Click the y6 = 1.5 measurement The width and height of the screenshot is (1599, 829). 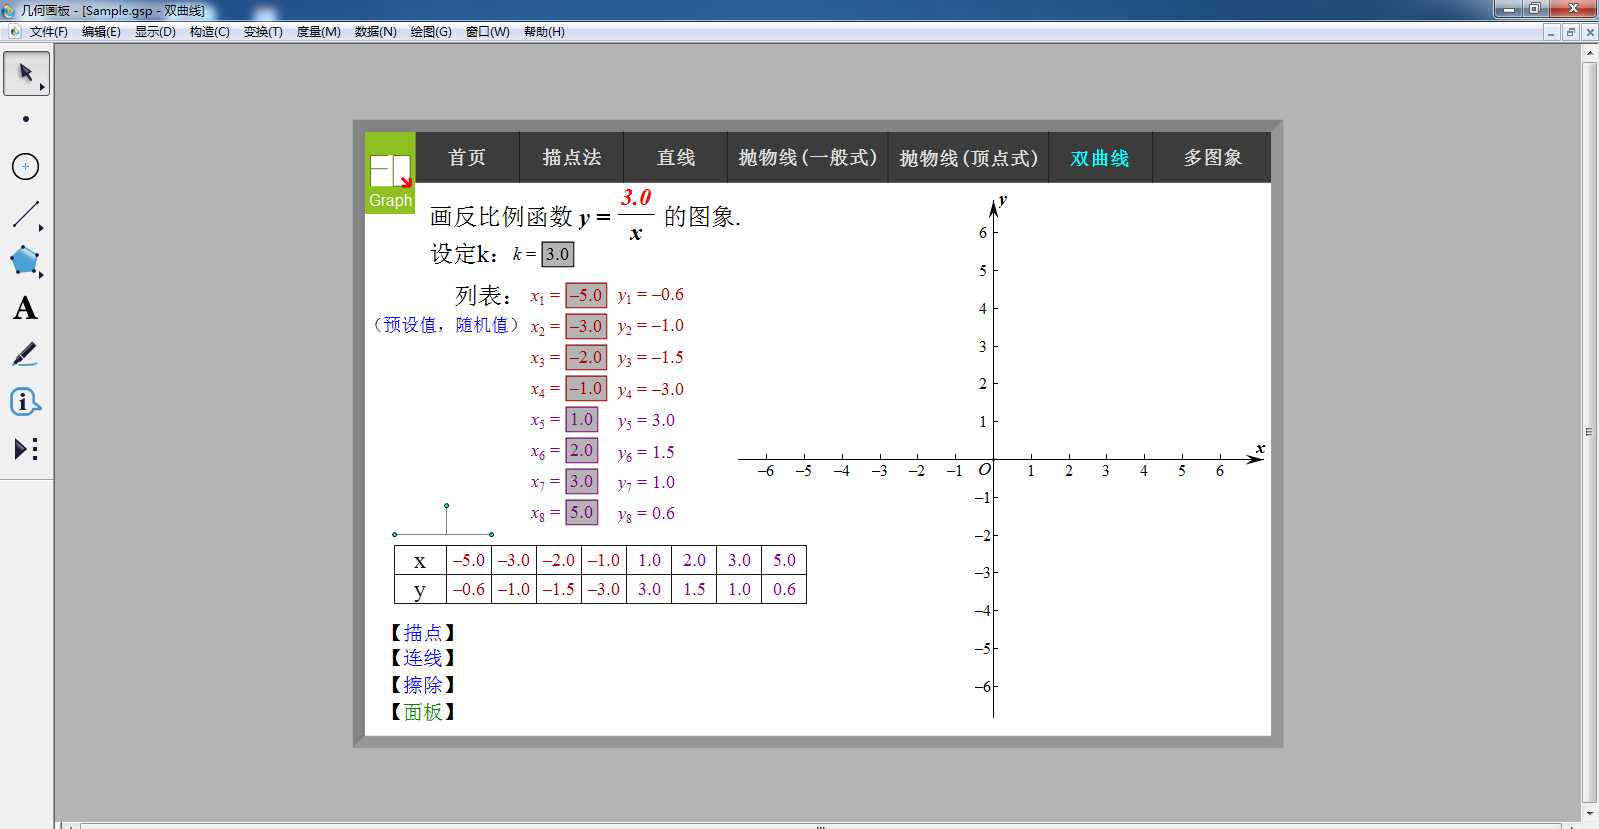pos(646,453)
